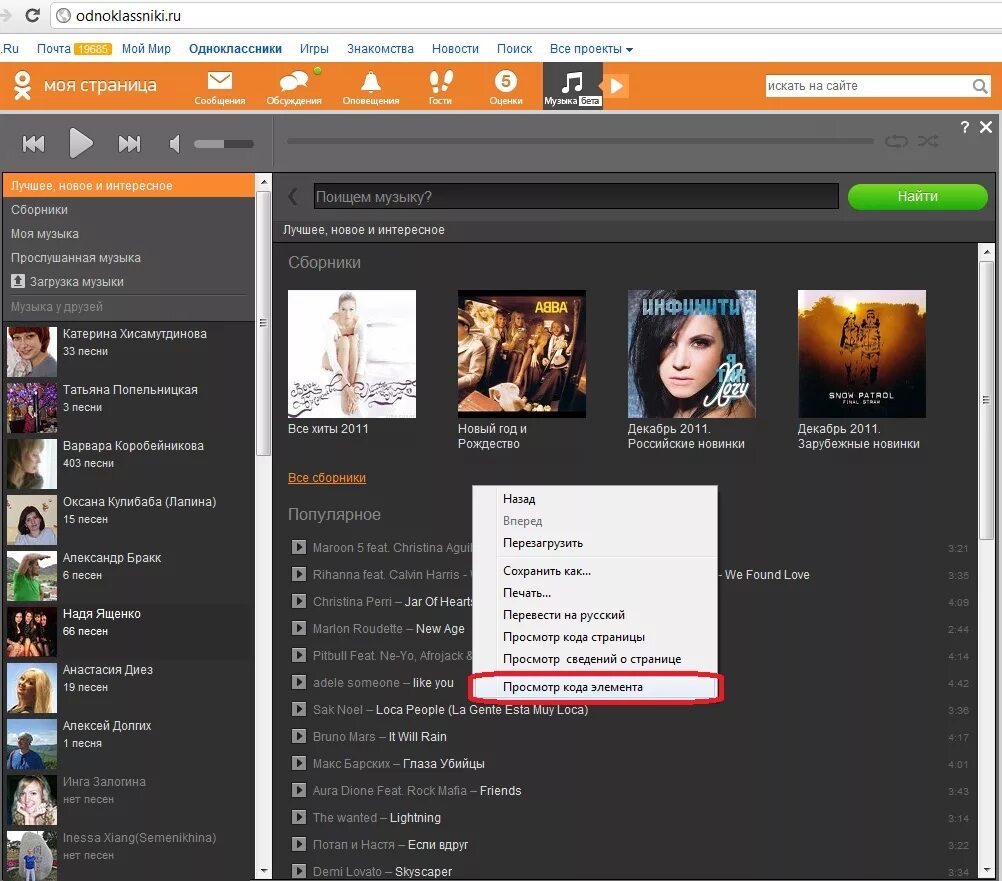1002x881 pixels.
Task: Open Оценки ratings icon
Action: point(505,88)
